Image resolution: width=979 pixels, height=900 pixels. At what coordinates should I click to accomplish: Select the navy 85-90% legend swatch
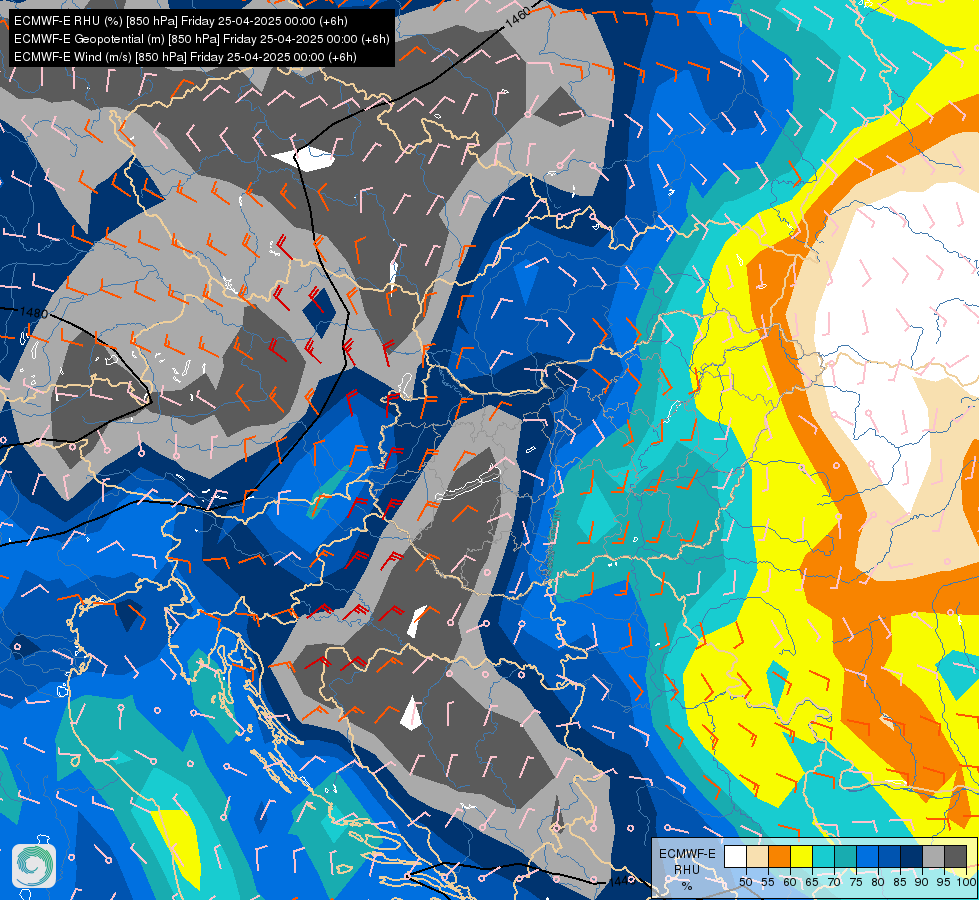(911, 856)
